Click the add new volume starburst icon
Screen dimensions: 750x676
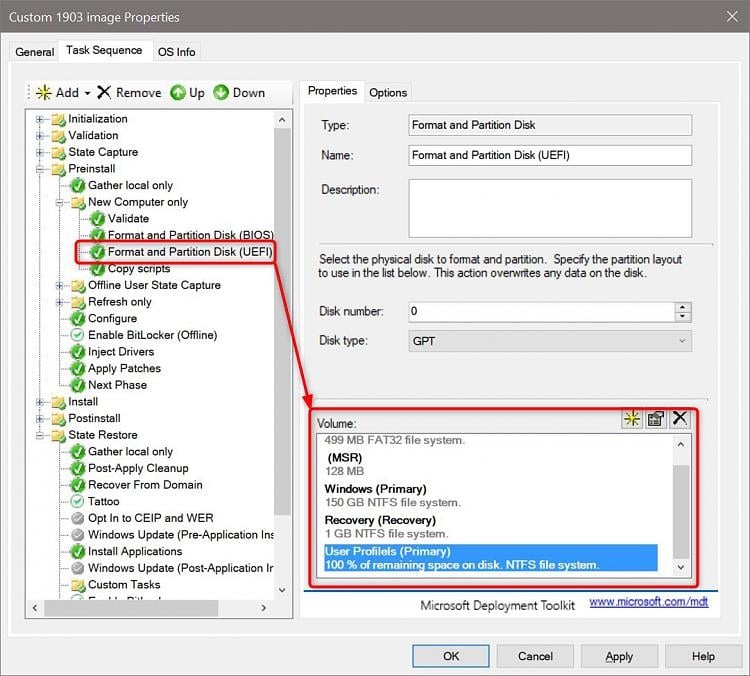pos(632,419)
